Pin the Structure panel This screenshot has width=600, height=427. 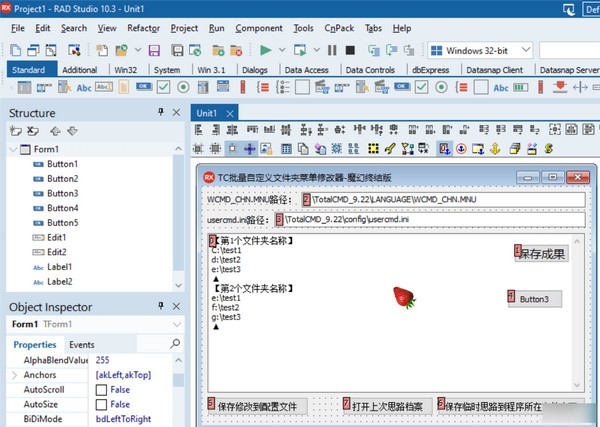coord(161,112)
